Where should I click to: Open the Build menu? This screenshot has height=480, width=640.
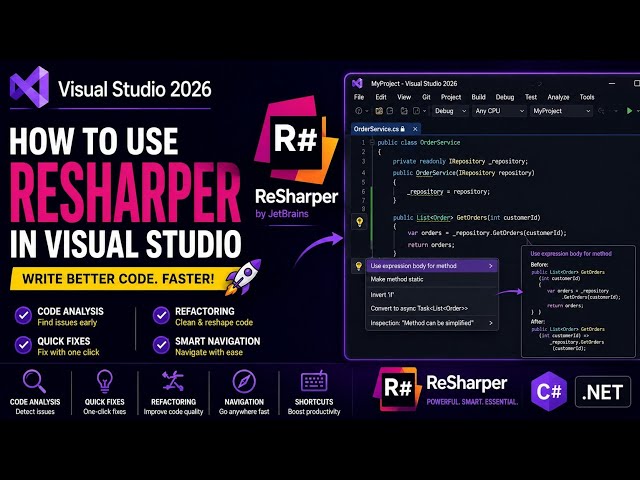tap(478, 97)
